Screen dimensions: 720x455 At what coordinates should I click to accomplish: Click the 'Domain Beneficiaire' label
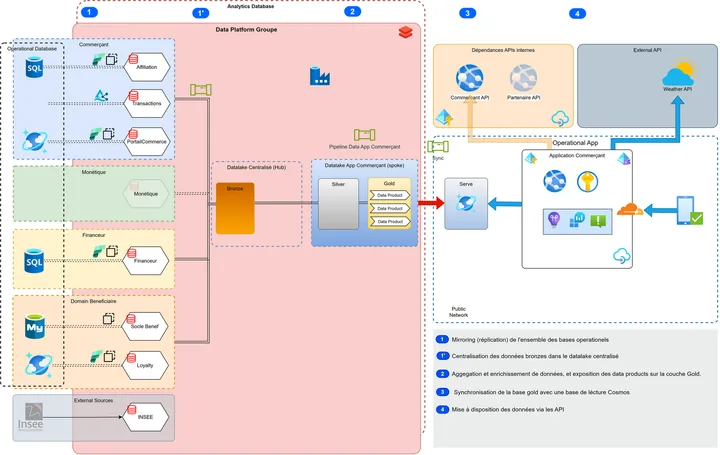(x=93, y=301)
